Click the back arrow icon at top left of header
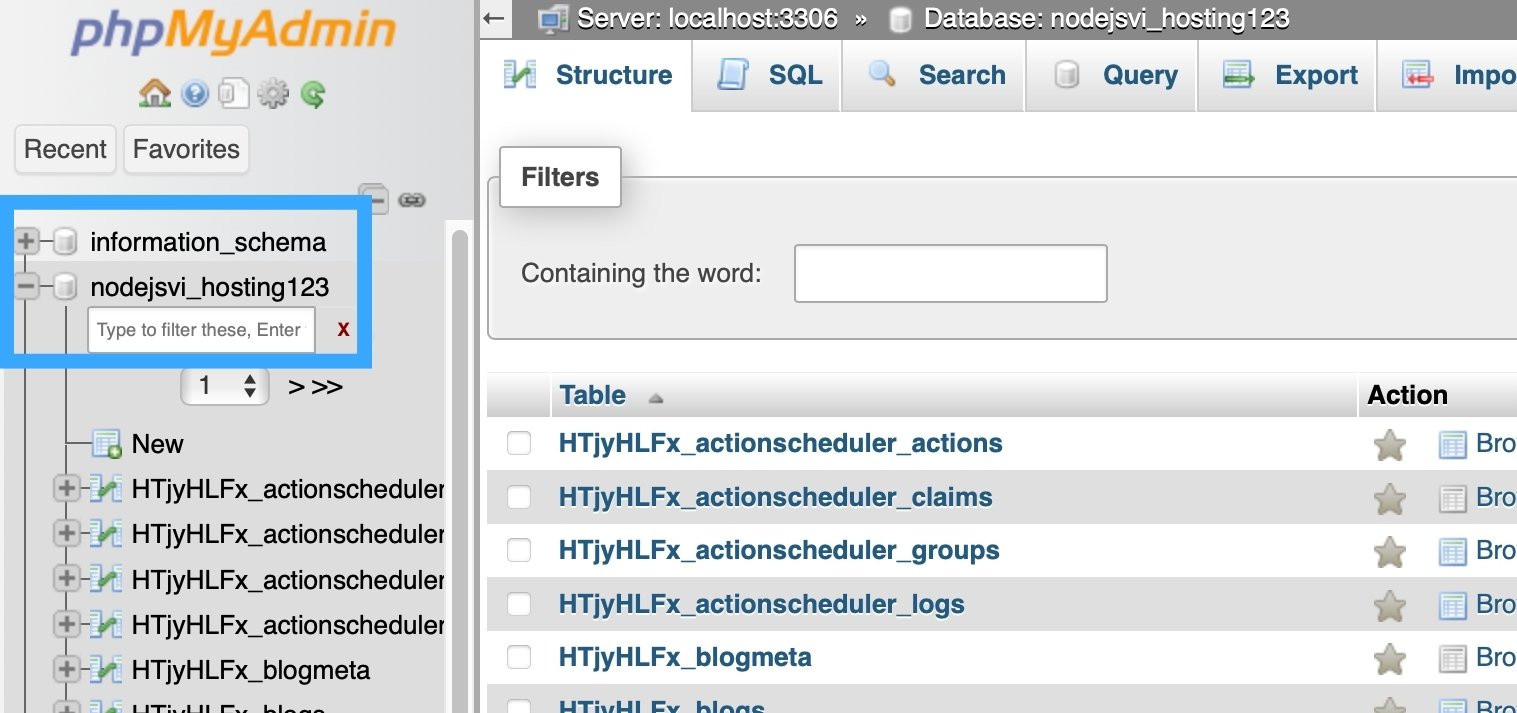This screenshot has height=713, width=1517. coord(493,18)
